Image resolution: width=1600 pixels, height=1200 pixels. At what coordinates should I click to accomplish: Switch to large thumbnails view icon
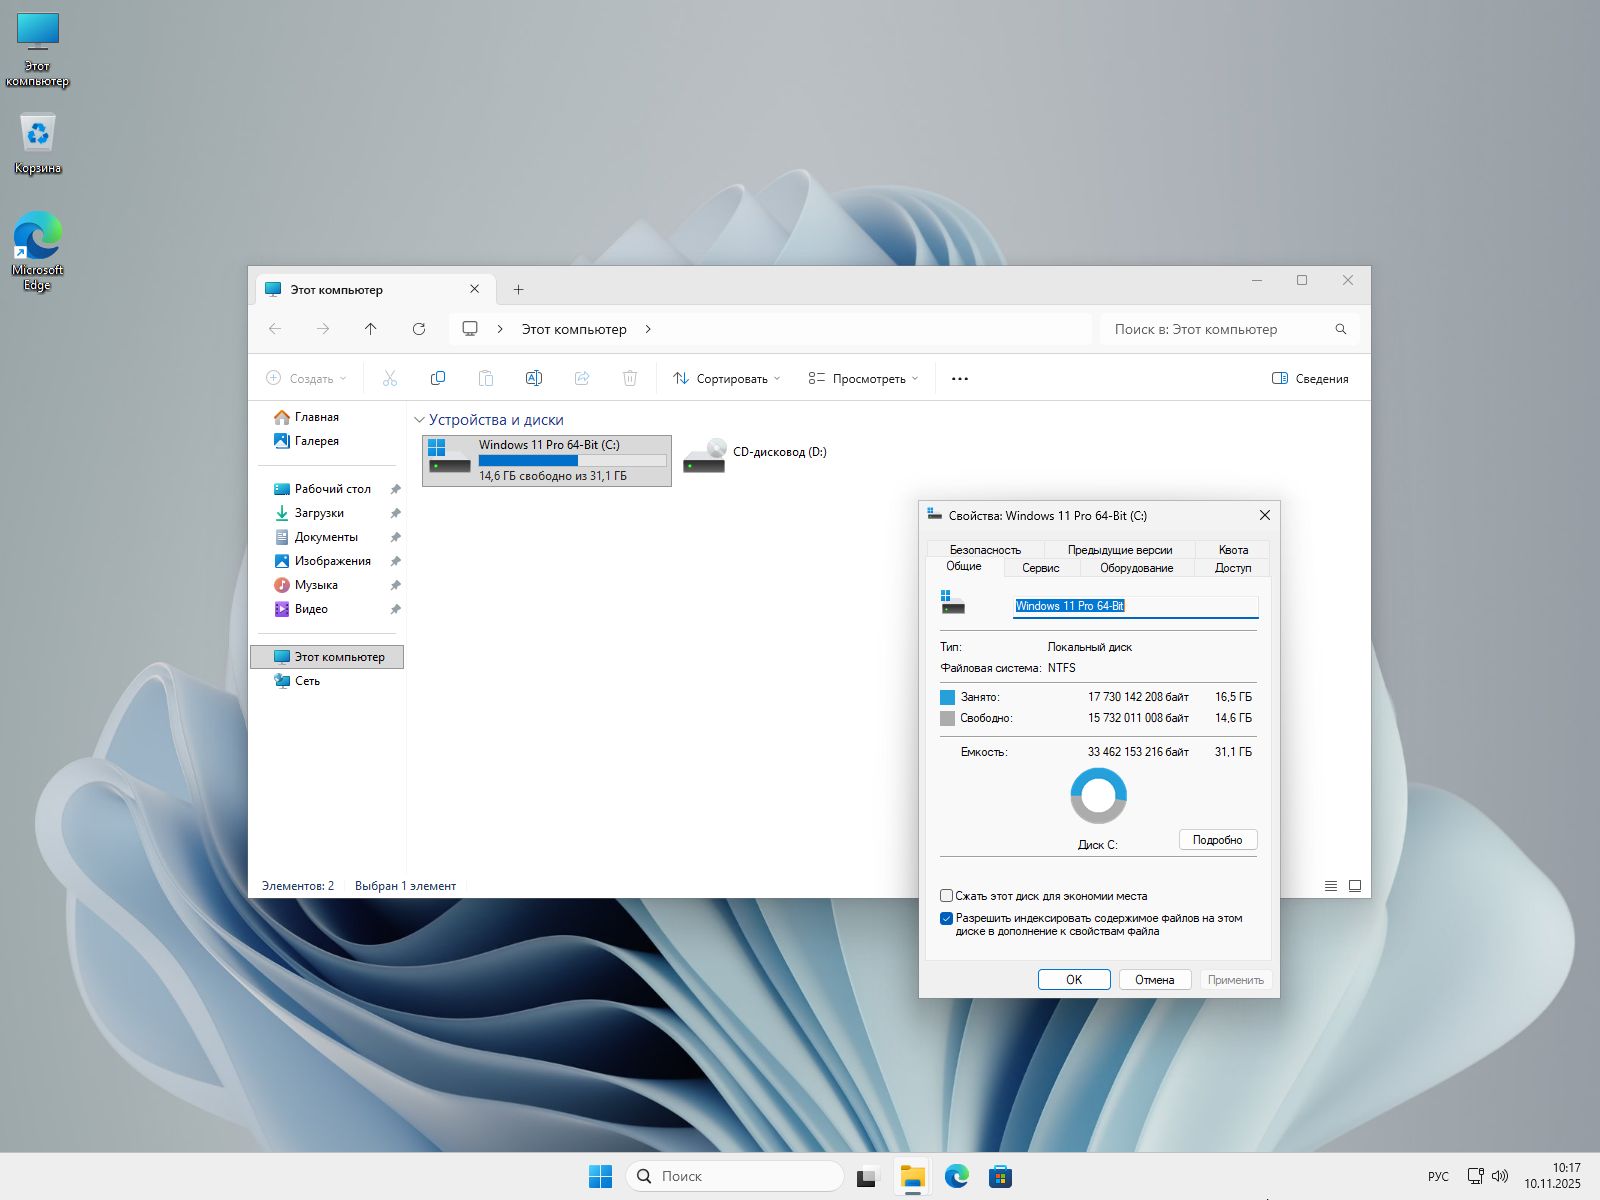pos(1355,886)
